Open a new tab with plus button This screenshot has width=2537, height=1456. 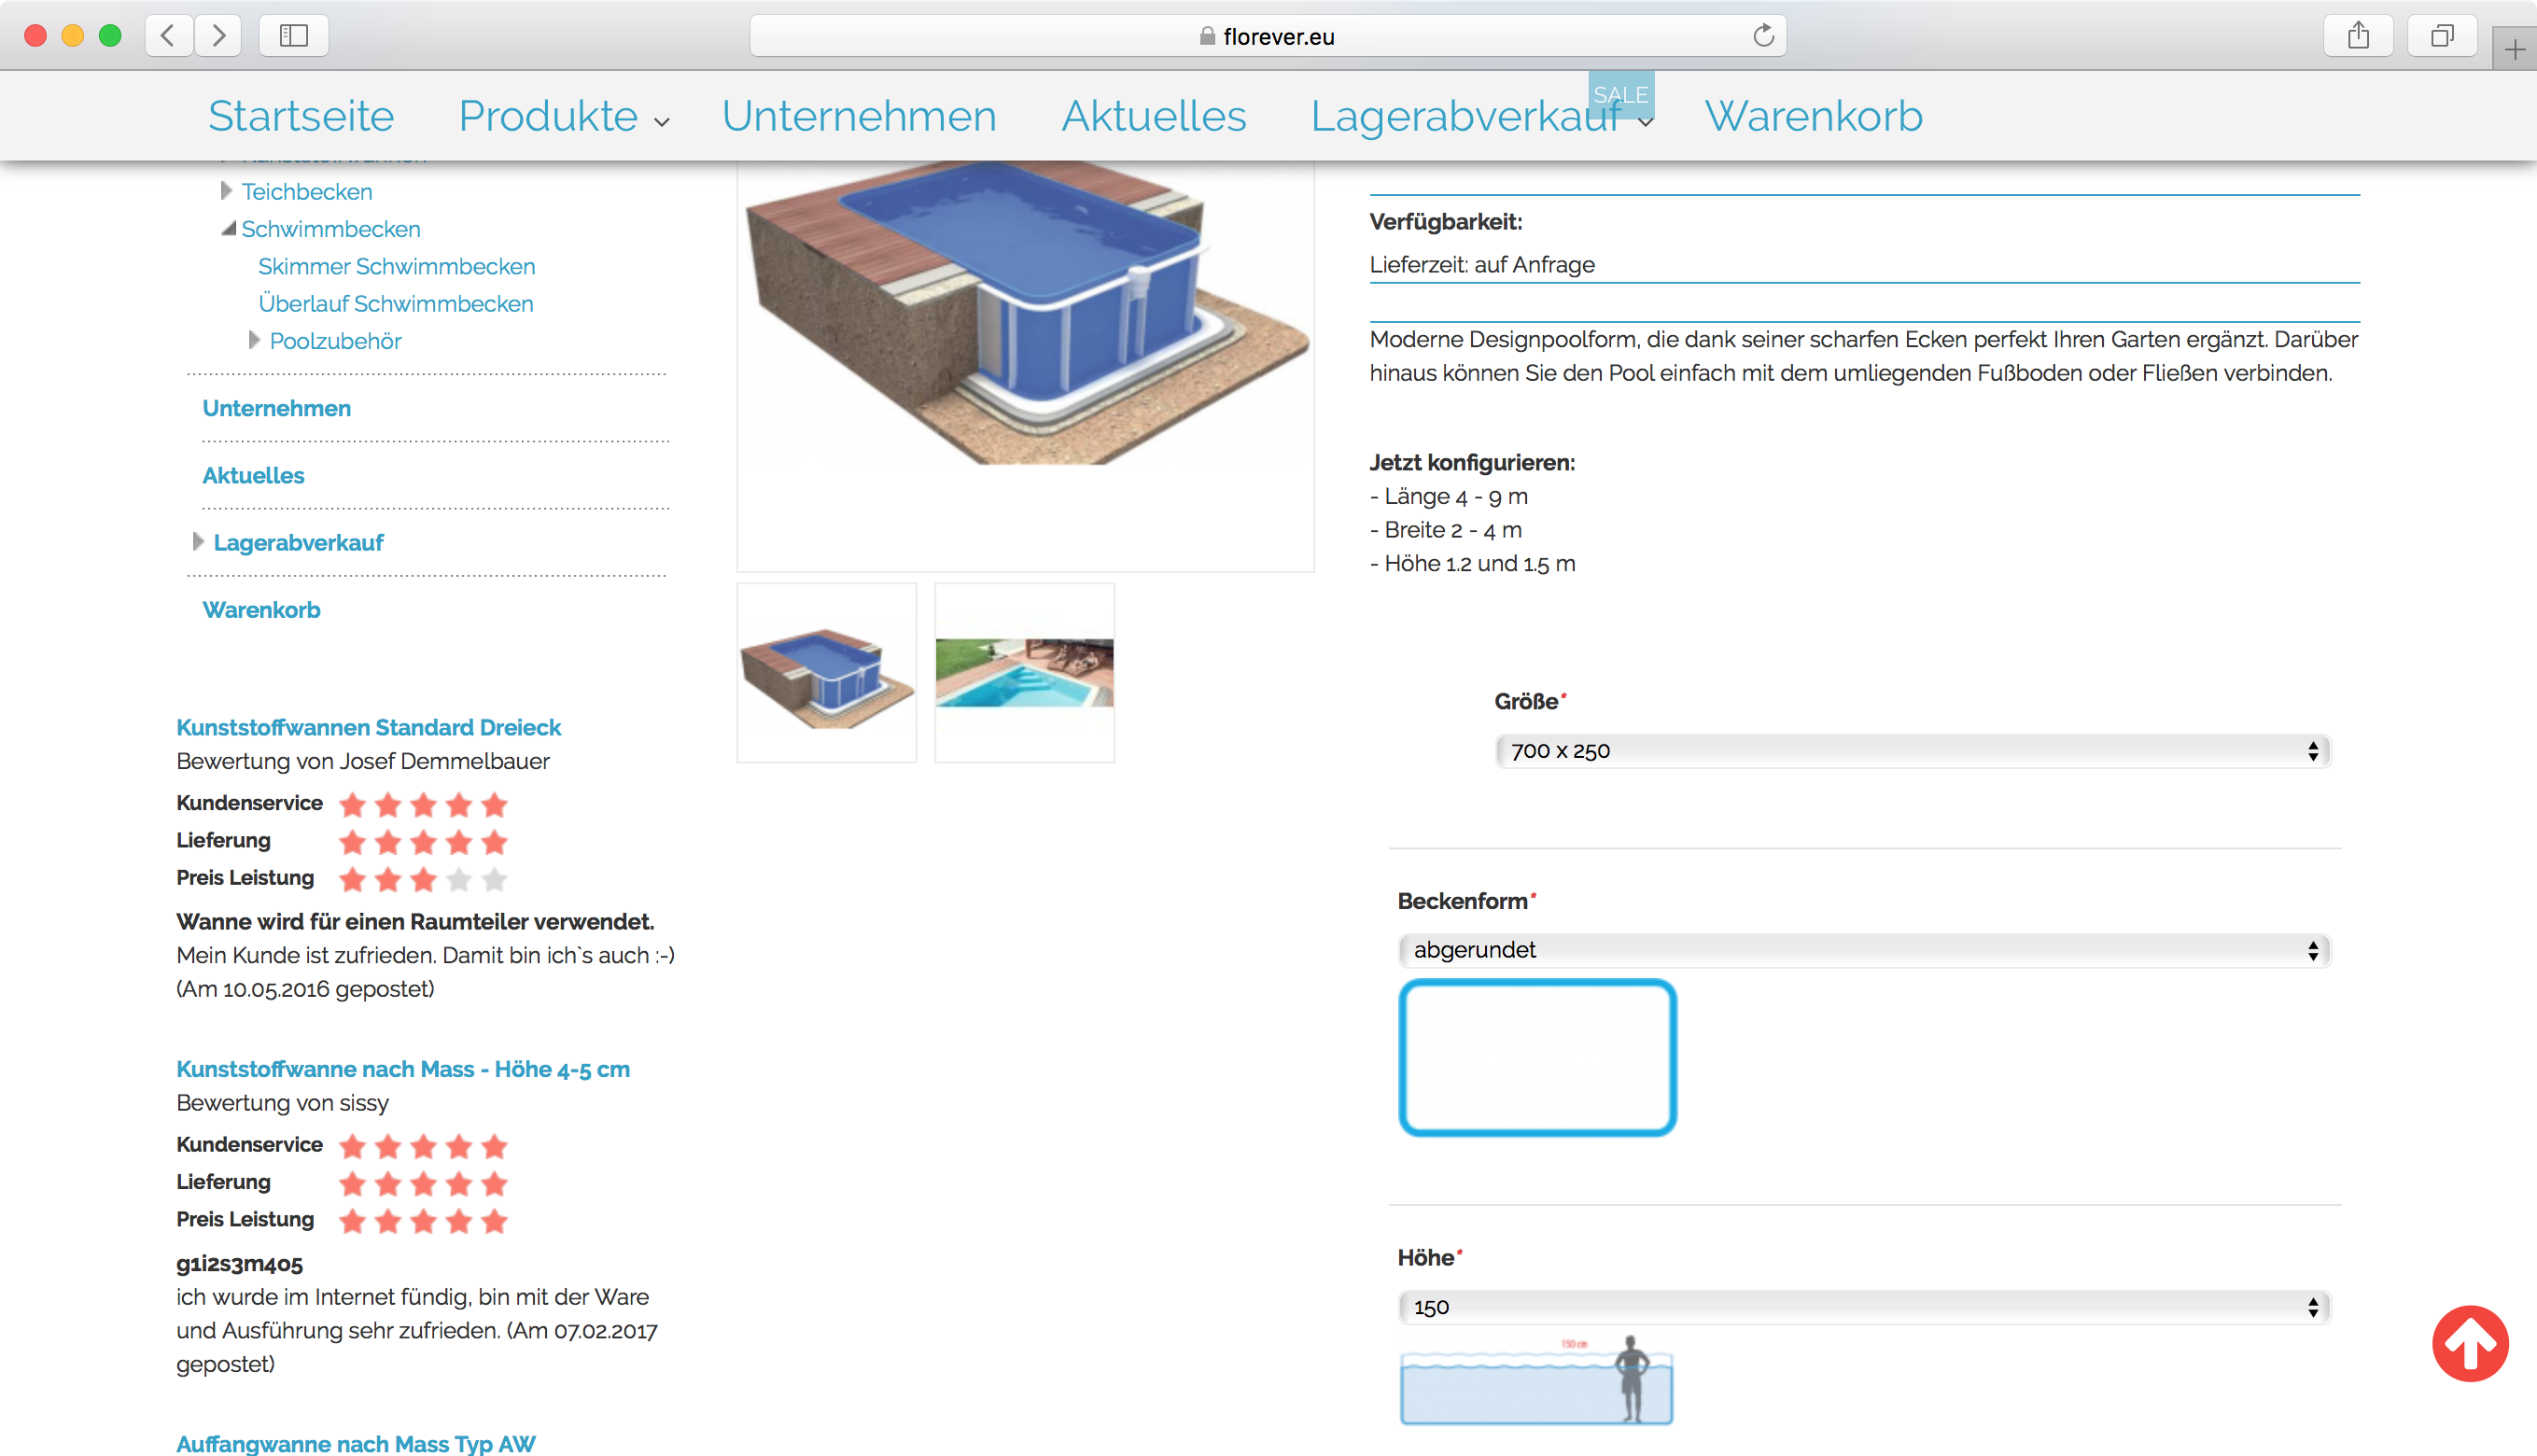click(2514, 50)
